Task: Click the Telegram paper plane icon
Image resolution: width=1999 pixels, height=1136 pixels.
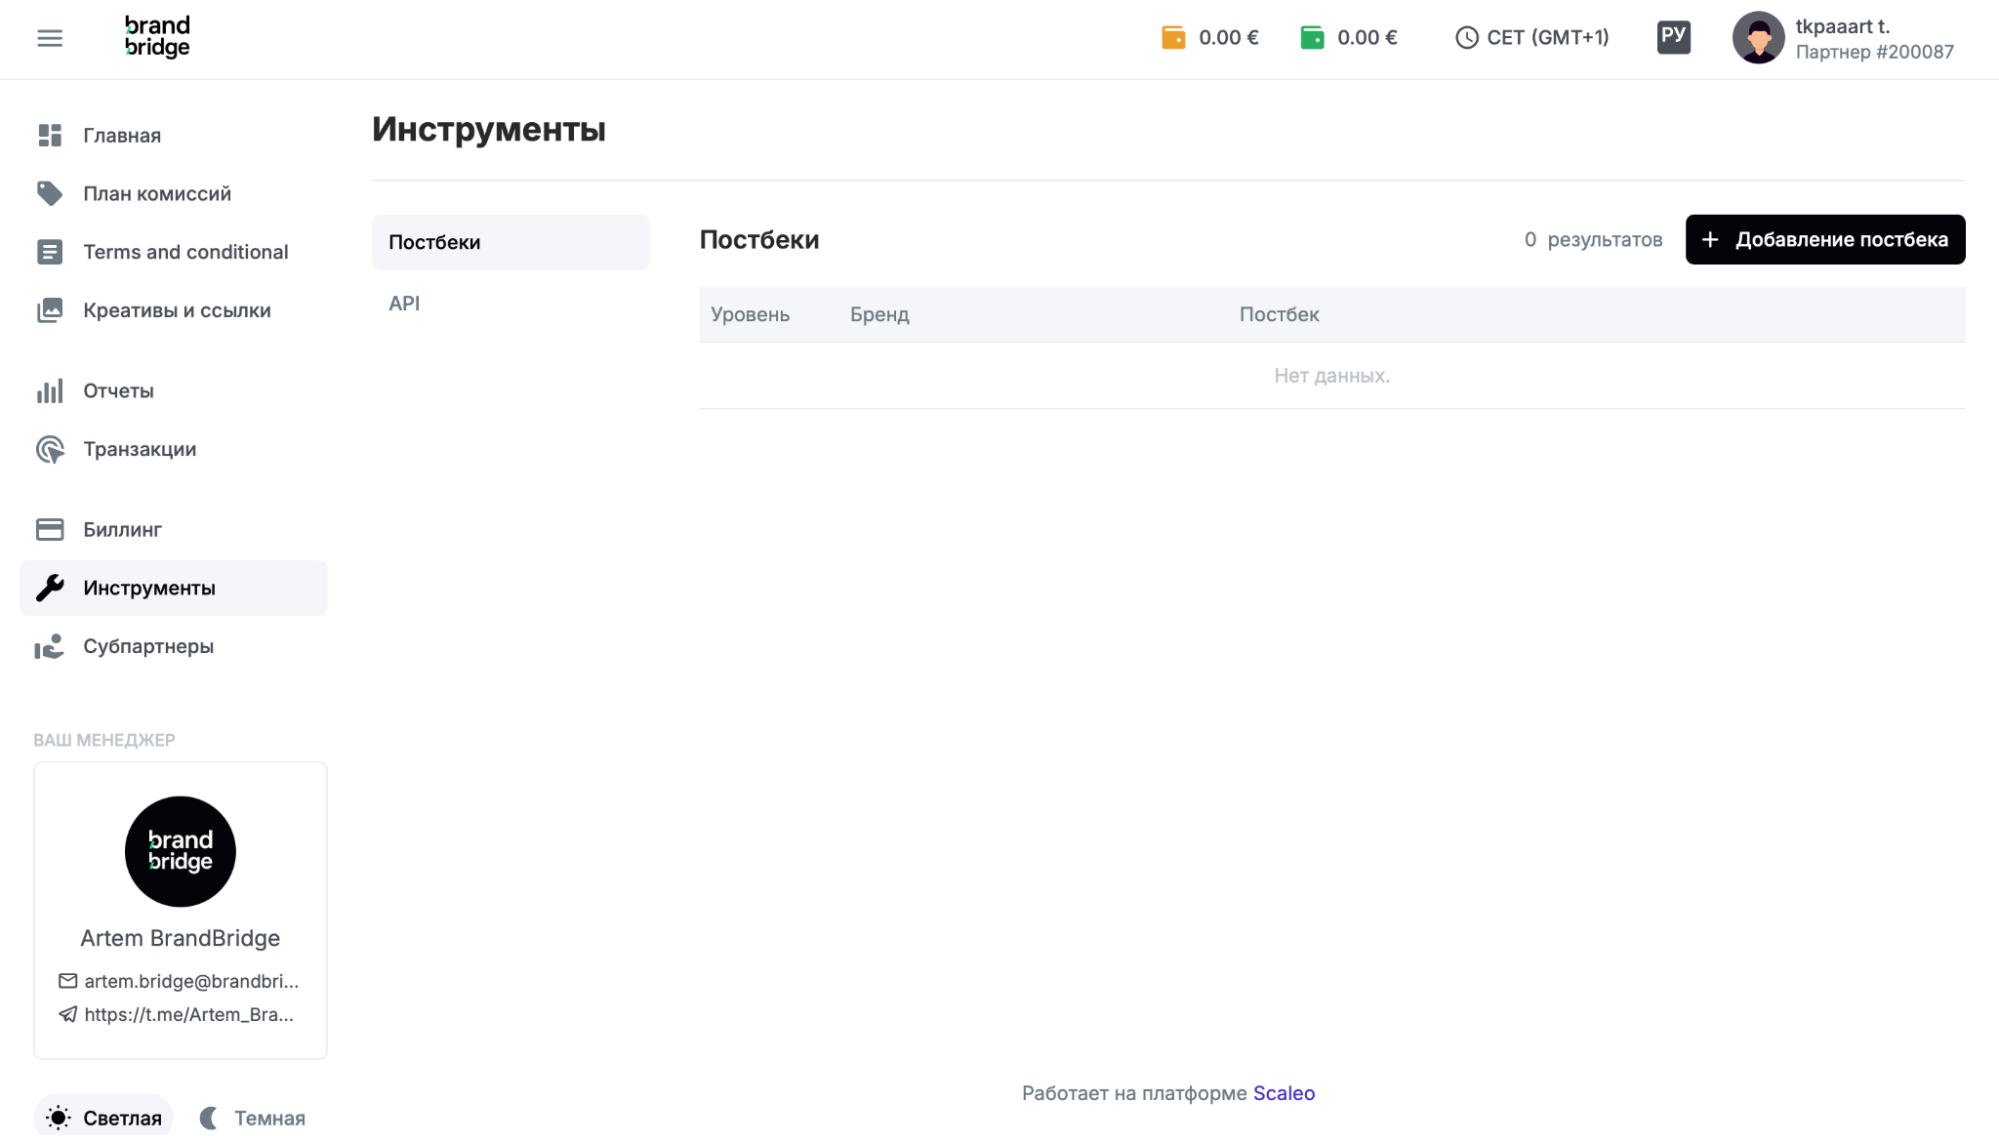Action: (x=67, y=1014)
